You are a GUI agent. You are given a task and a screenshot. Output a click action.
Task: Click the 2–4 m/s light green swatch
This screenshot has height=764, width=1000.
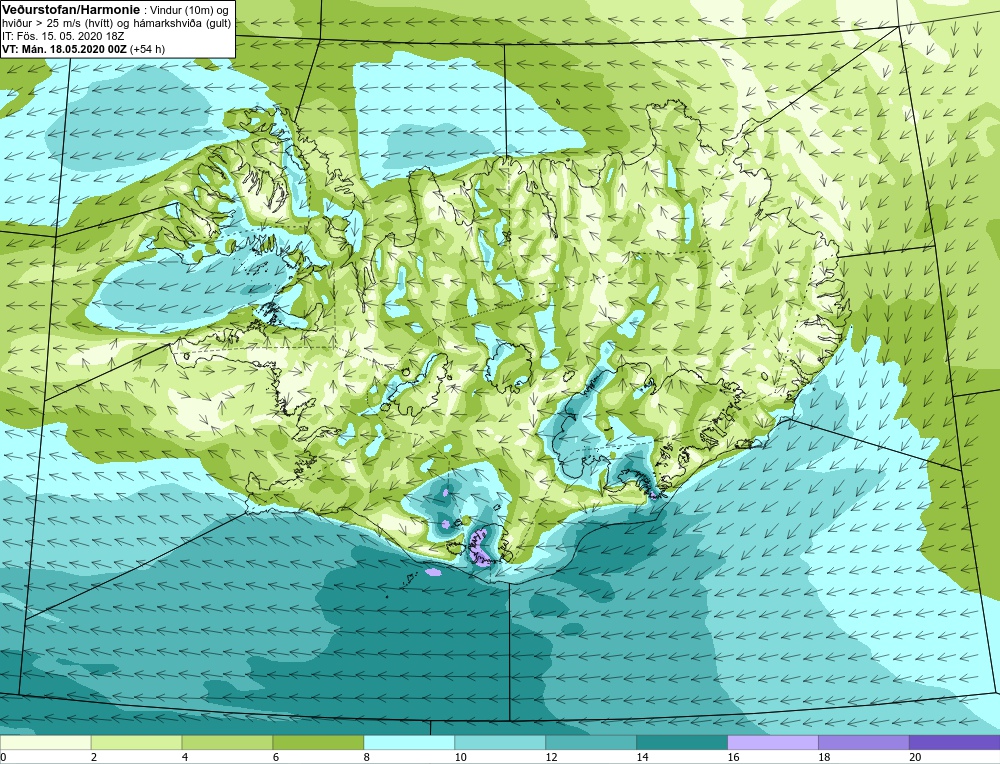tap(136, 742)
